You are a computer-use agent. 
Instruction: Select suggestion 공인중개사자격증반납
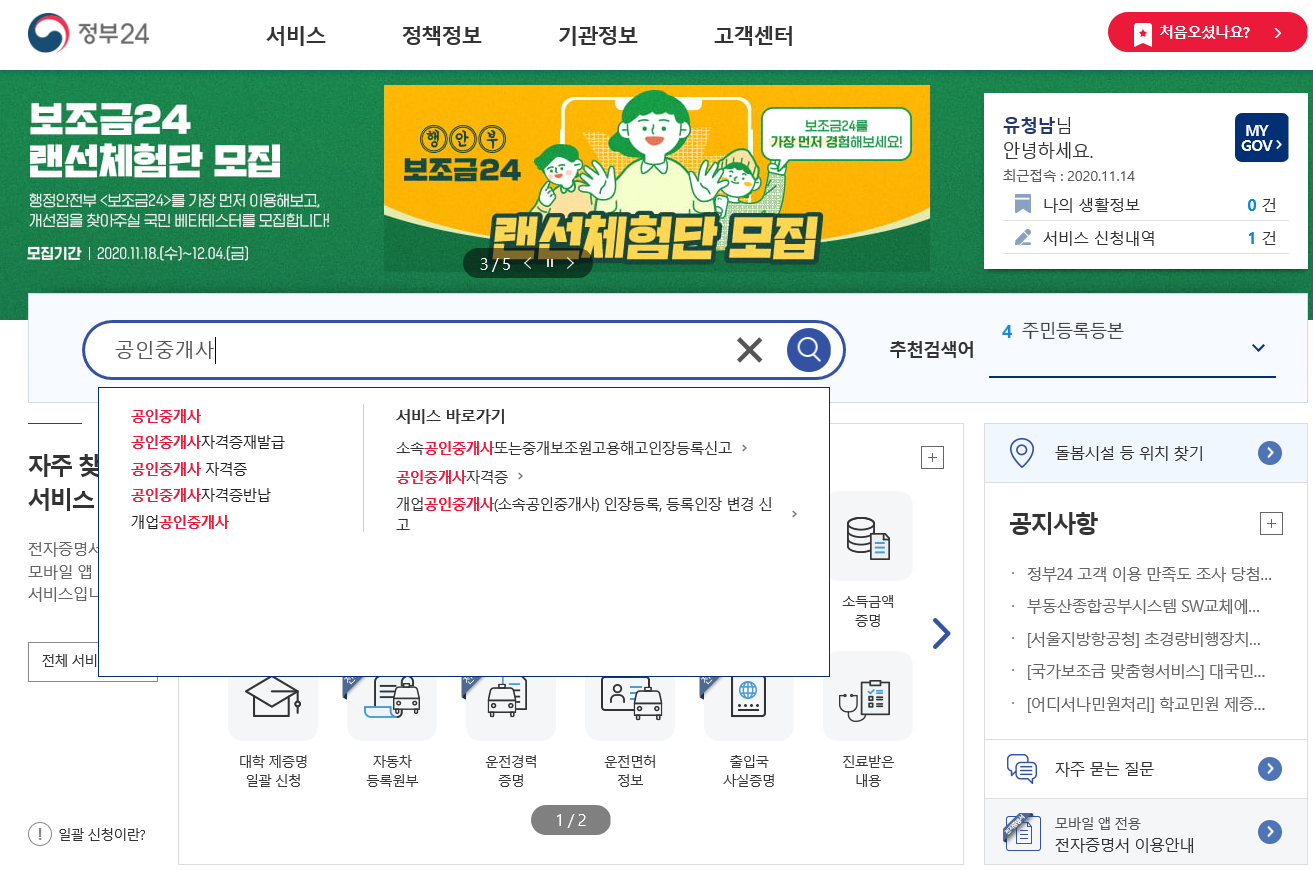pos(200,495)
